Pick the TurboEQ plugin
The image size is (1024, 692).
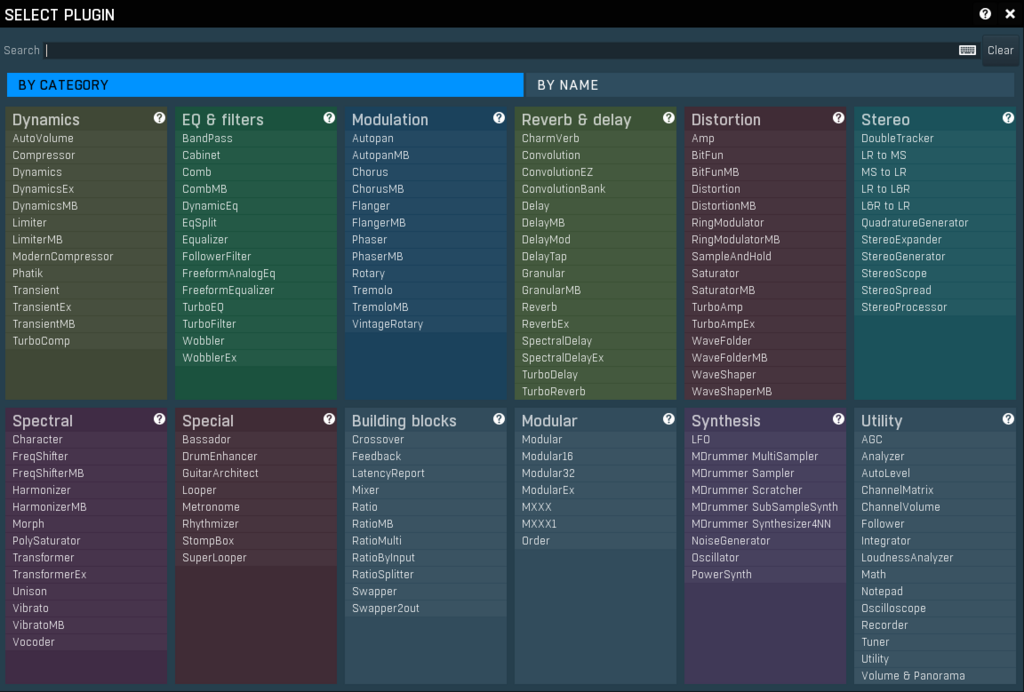point(256,307)
